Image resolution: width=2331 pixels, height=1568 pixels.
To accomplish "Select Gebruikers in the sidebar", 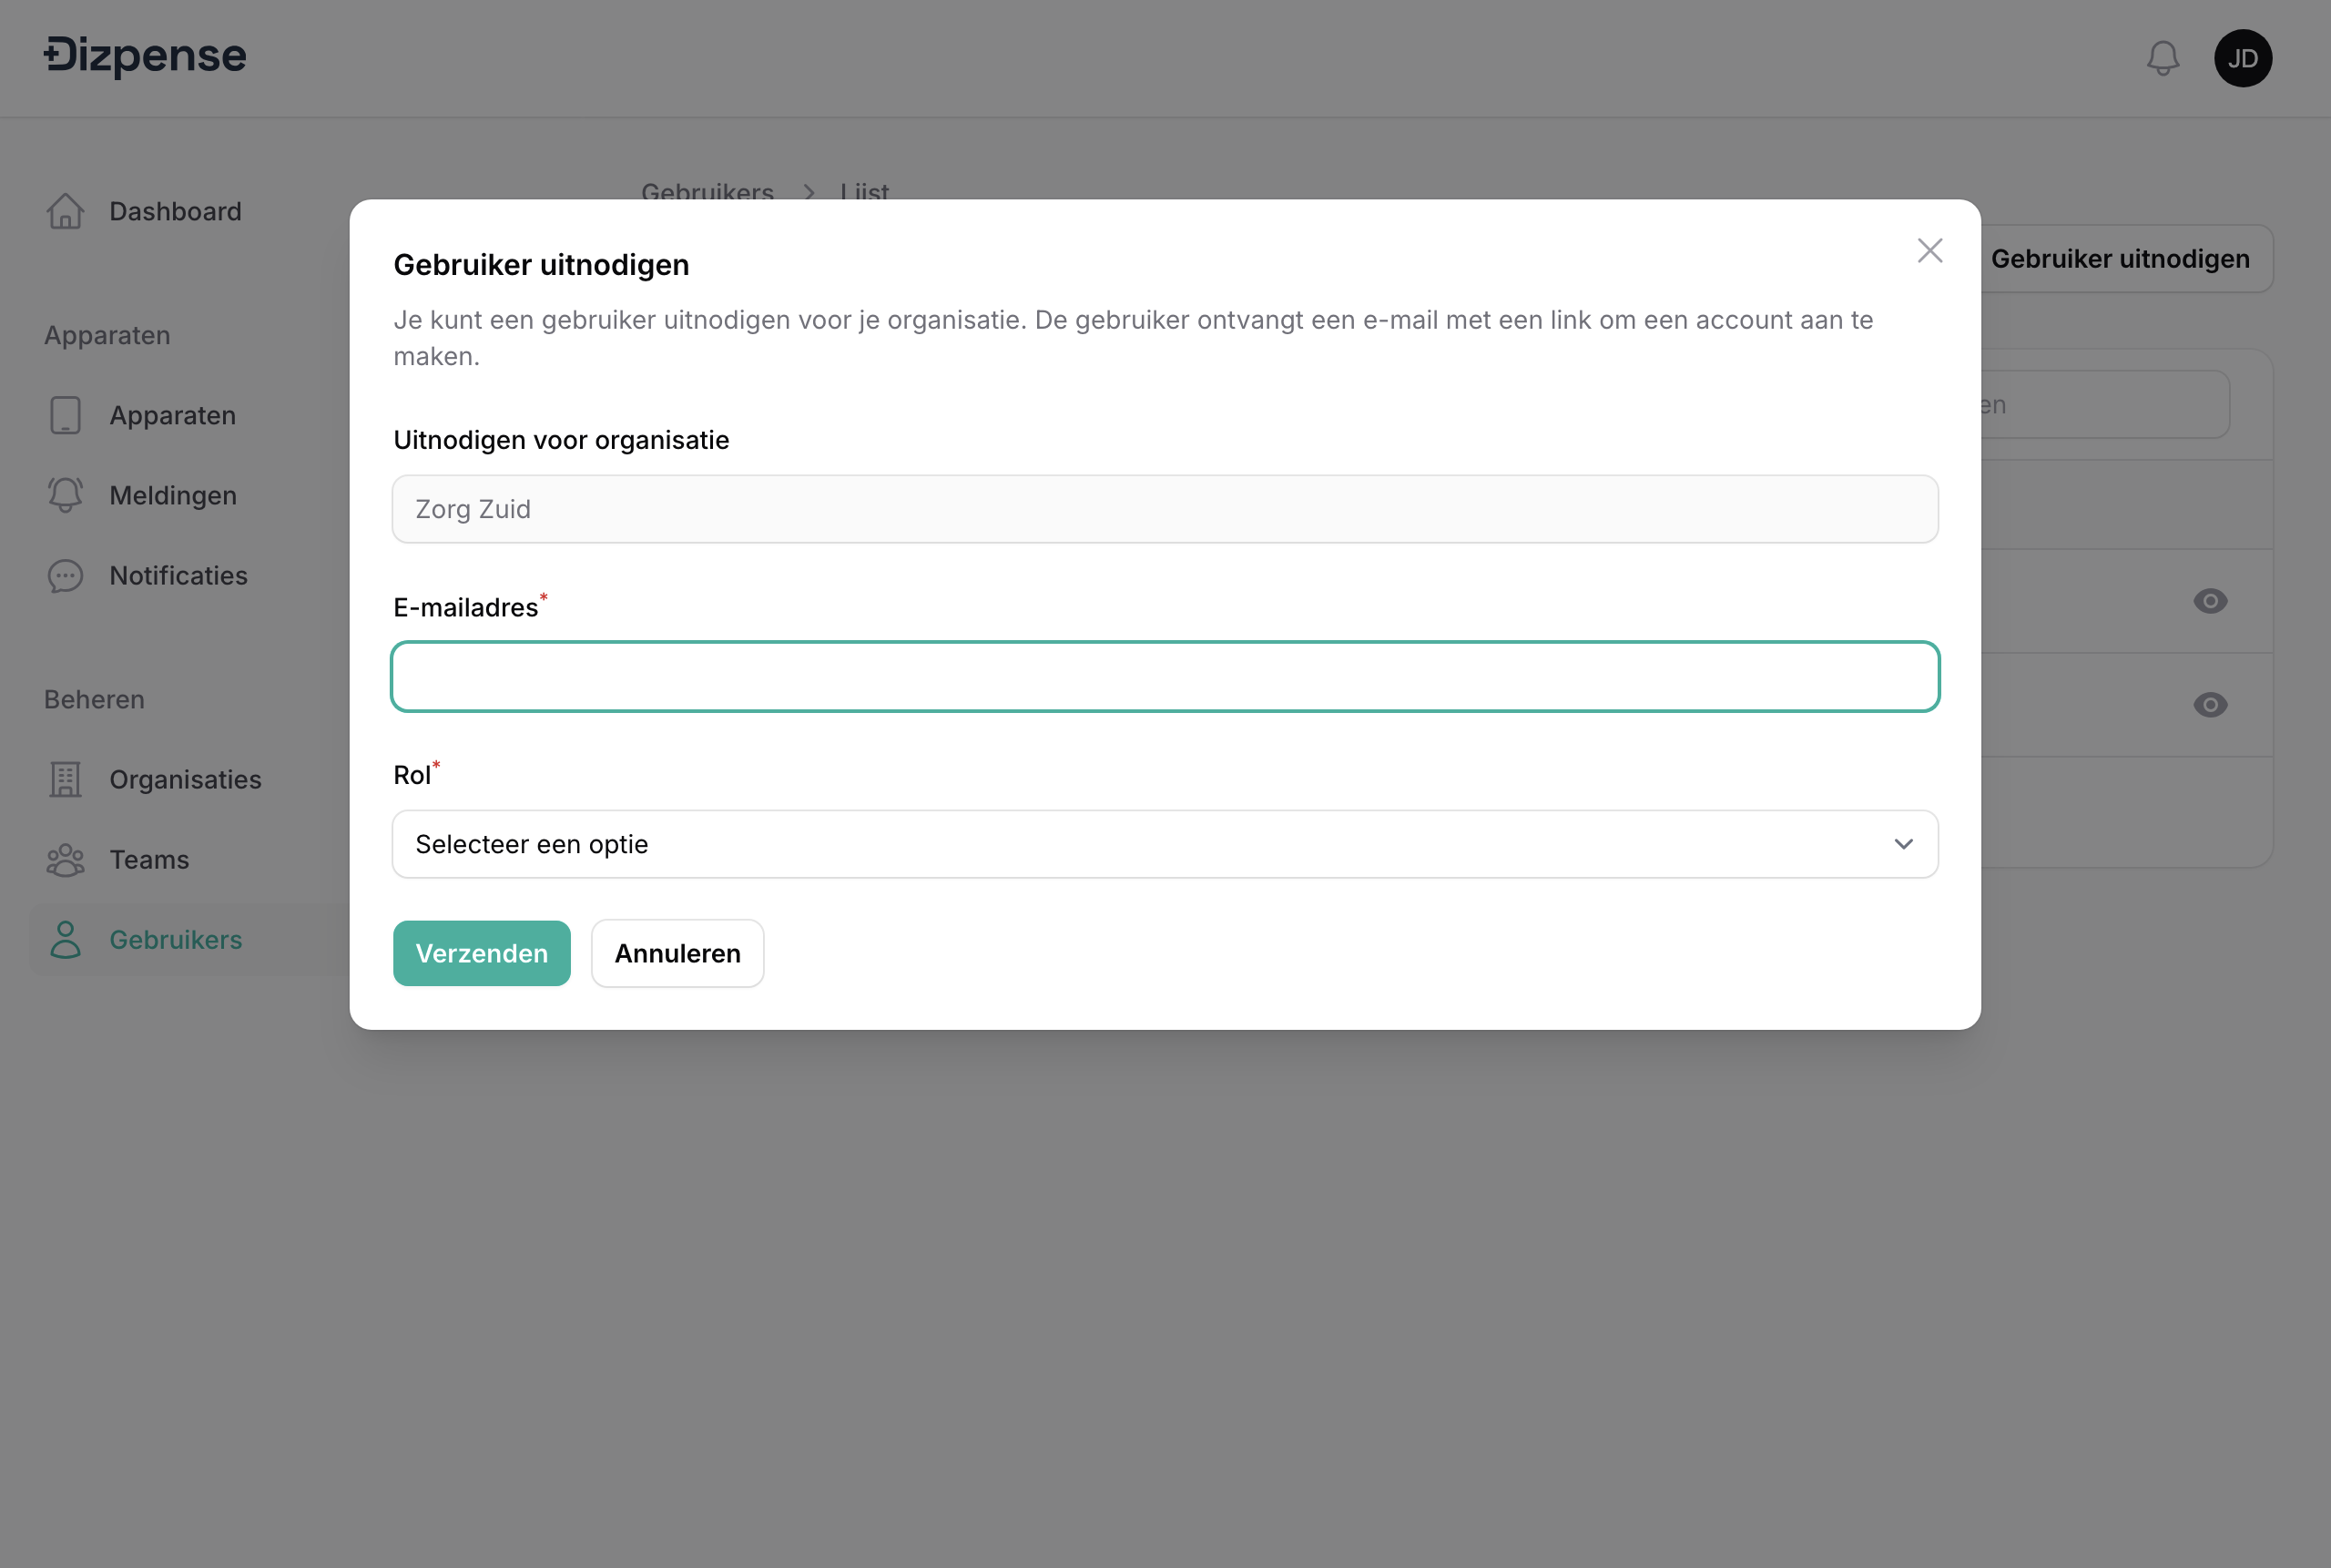I will (175, 940).
